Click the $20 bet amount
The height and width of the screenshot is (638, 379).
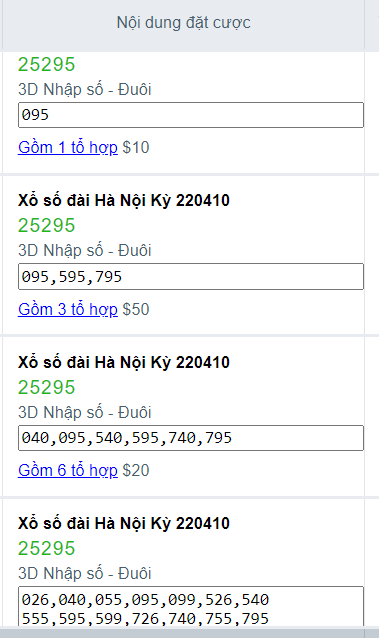point(136,470)
